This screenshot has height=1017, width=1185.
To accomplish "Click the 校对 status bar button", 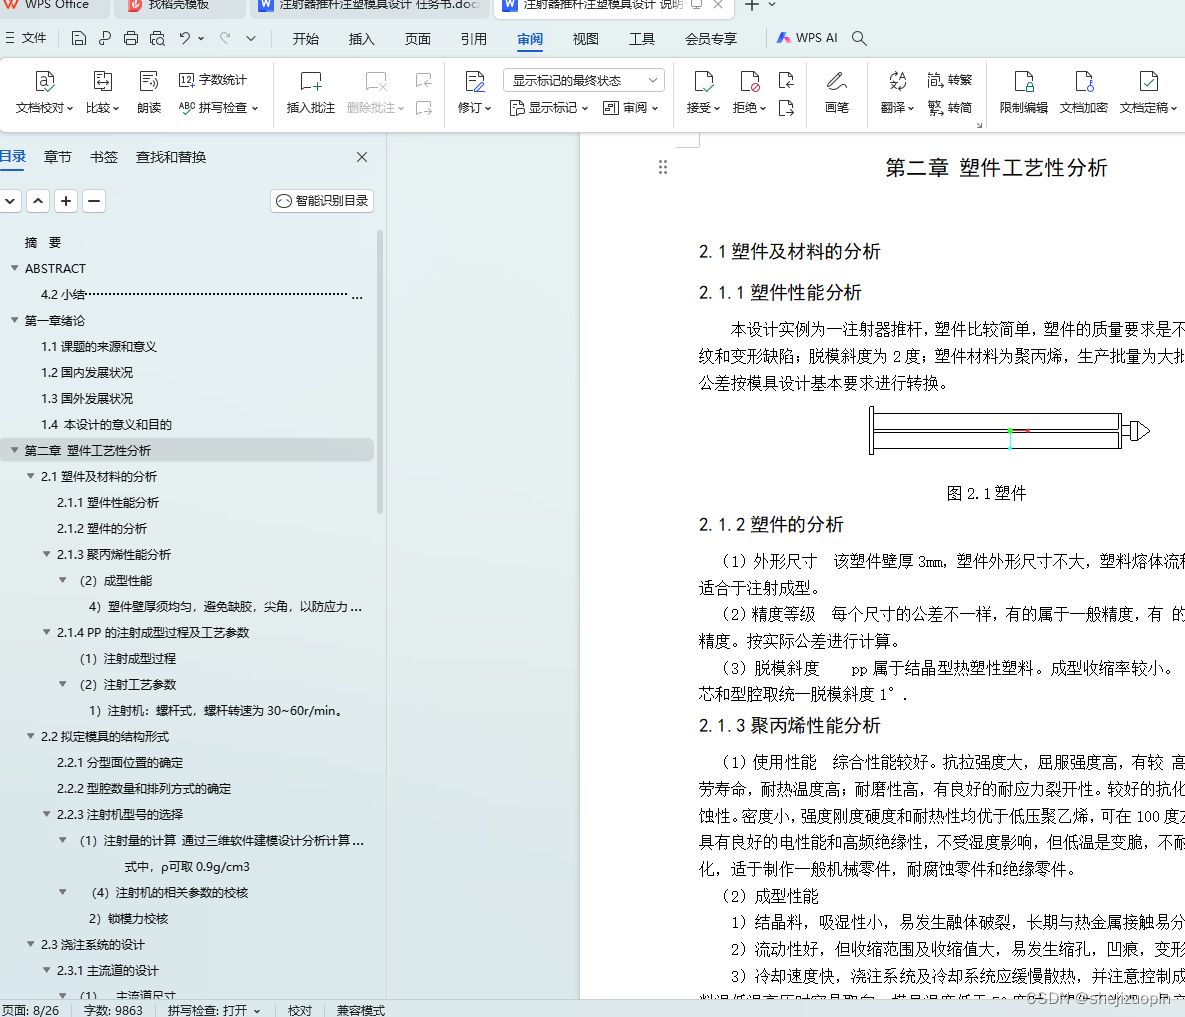I will click(300, 1010).
